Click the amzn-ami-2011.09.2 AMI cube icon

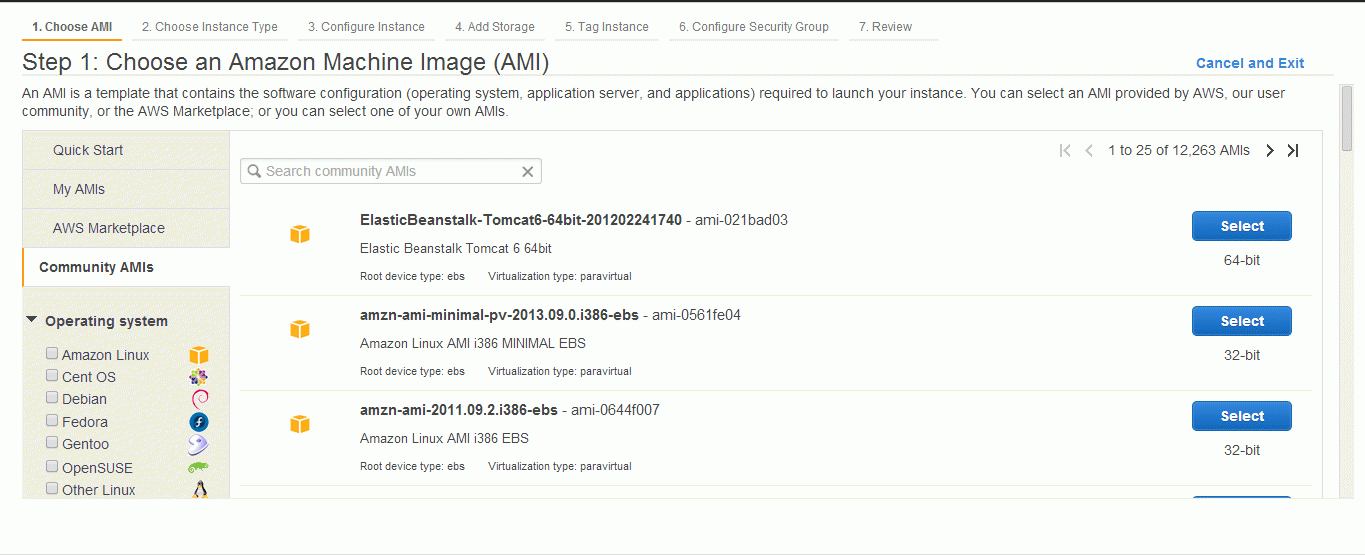(x=300, y=424)
